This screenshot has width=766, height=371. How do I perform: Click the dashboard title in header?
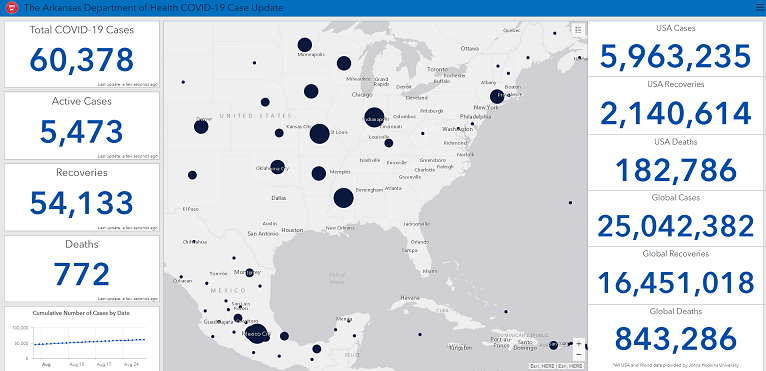pos(153,8)
